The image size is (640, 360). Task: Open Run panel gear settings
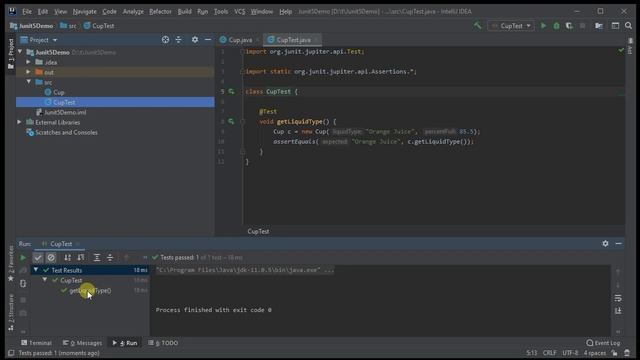tap(605, 243)
